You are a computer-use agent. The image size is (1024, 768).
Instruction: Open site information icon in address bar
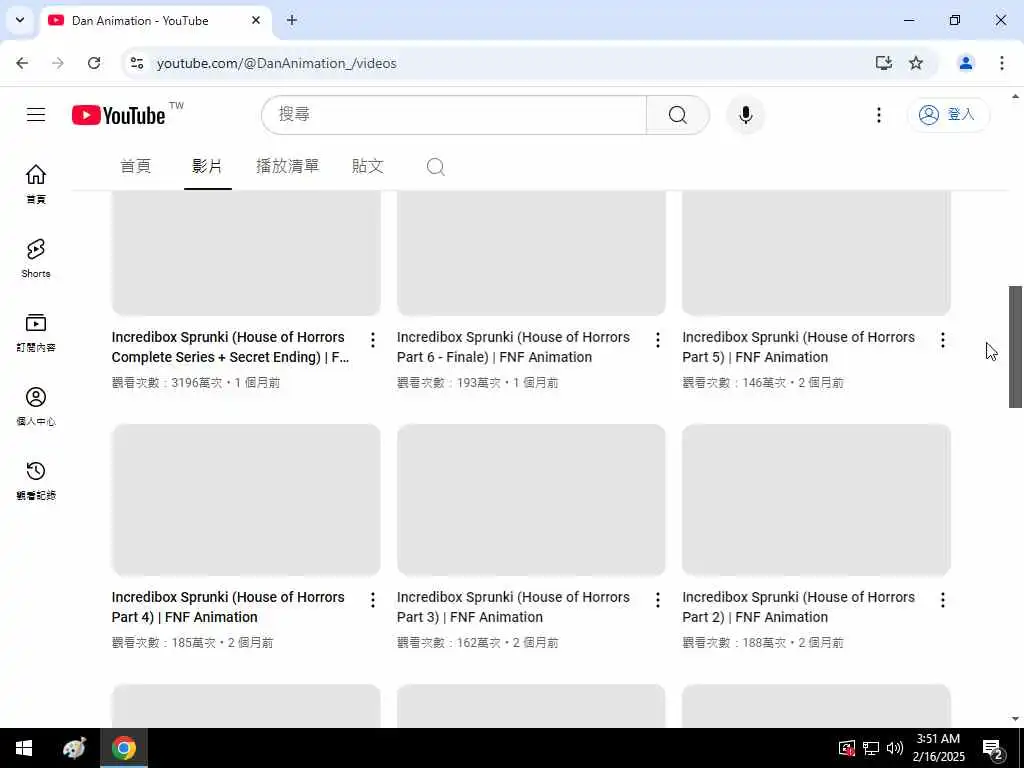[x=136, y=63]
